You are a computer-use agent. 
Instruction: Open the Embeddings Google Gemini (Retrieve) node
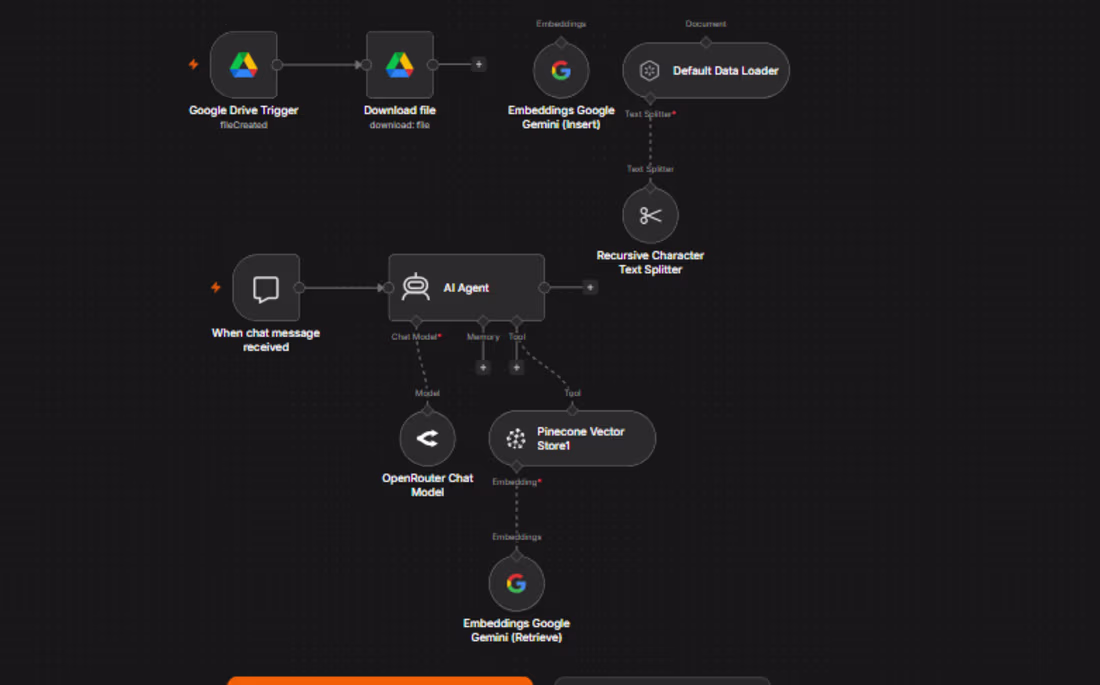516,583
